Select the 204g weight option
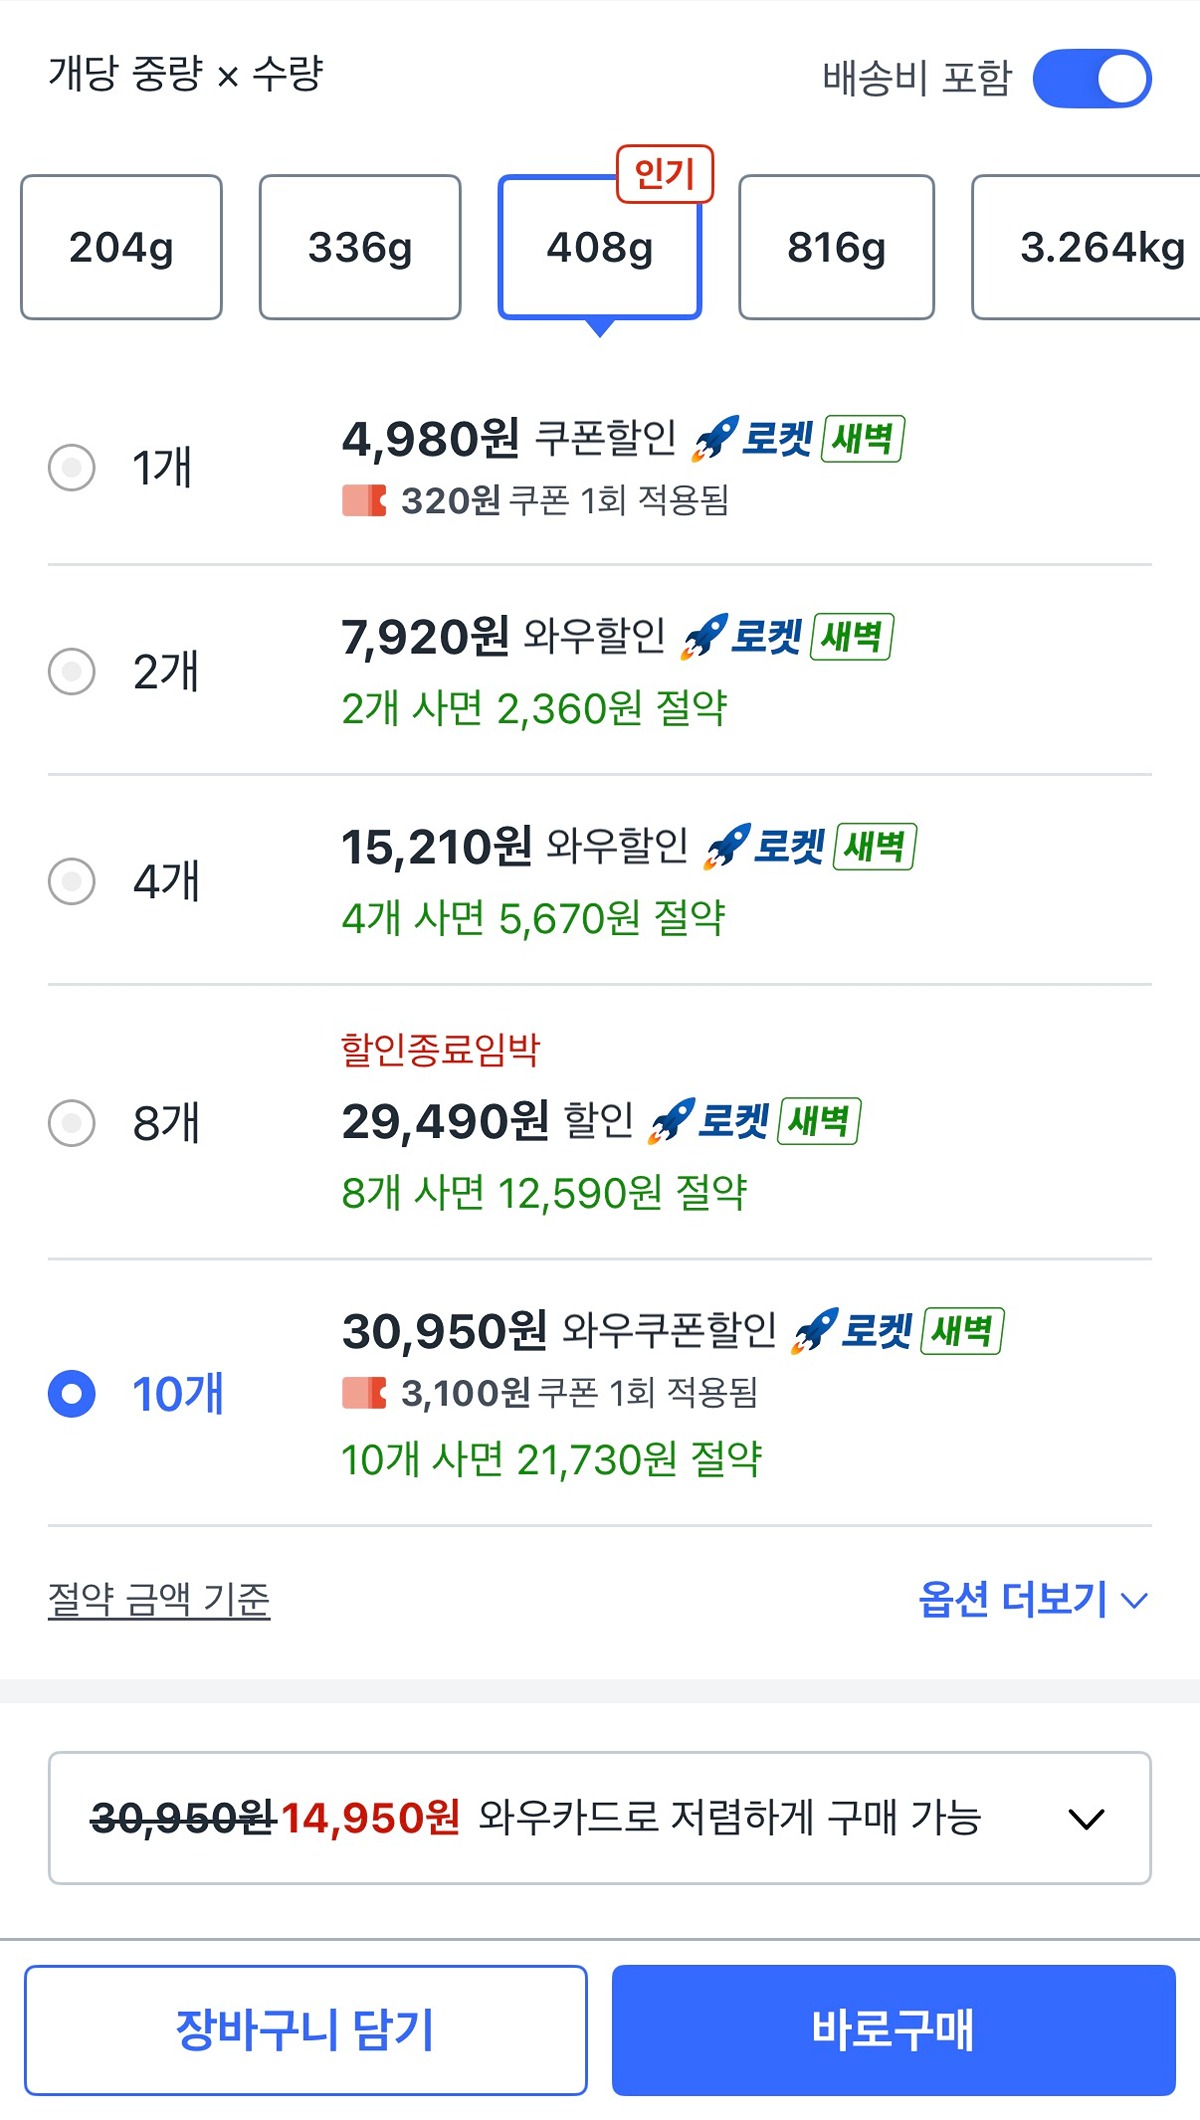This screenshot has height=2120, width=1200. (x=121, y=247)
